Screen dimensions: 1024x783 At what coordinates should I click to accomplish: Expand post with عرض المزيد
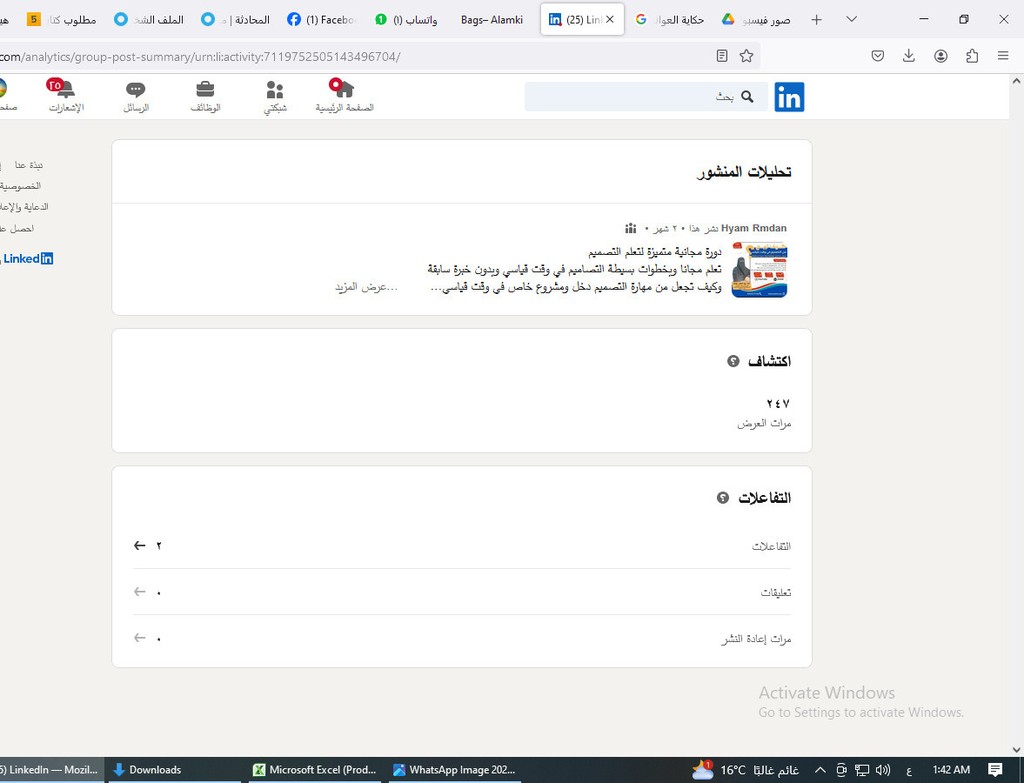pos(366,287)
